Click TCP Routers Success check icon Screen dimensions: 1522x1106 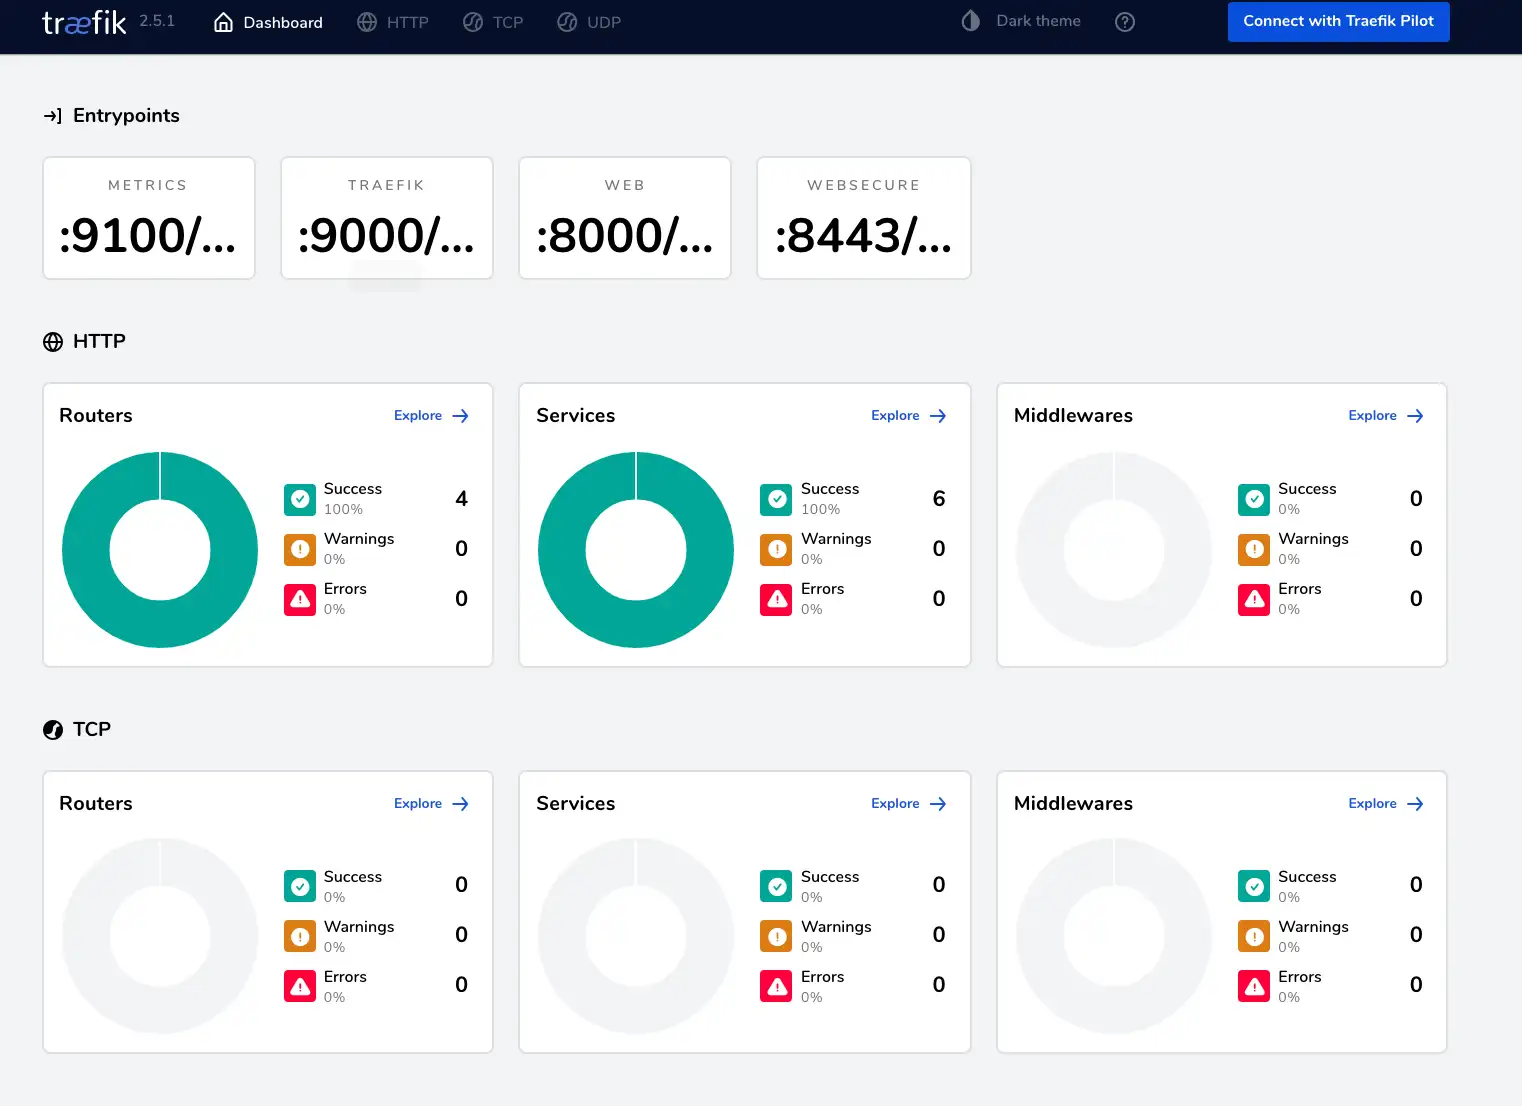(x=300, y=886)
